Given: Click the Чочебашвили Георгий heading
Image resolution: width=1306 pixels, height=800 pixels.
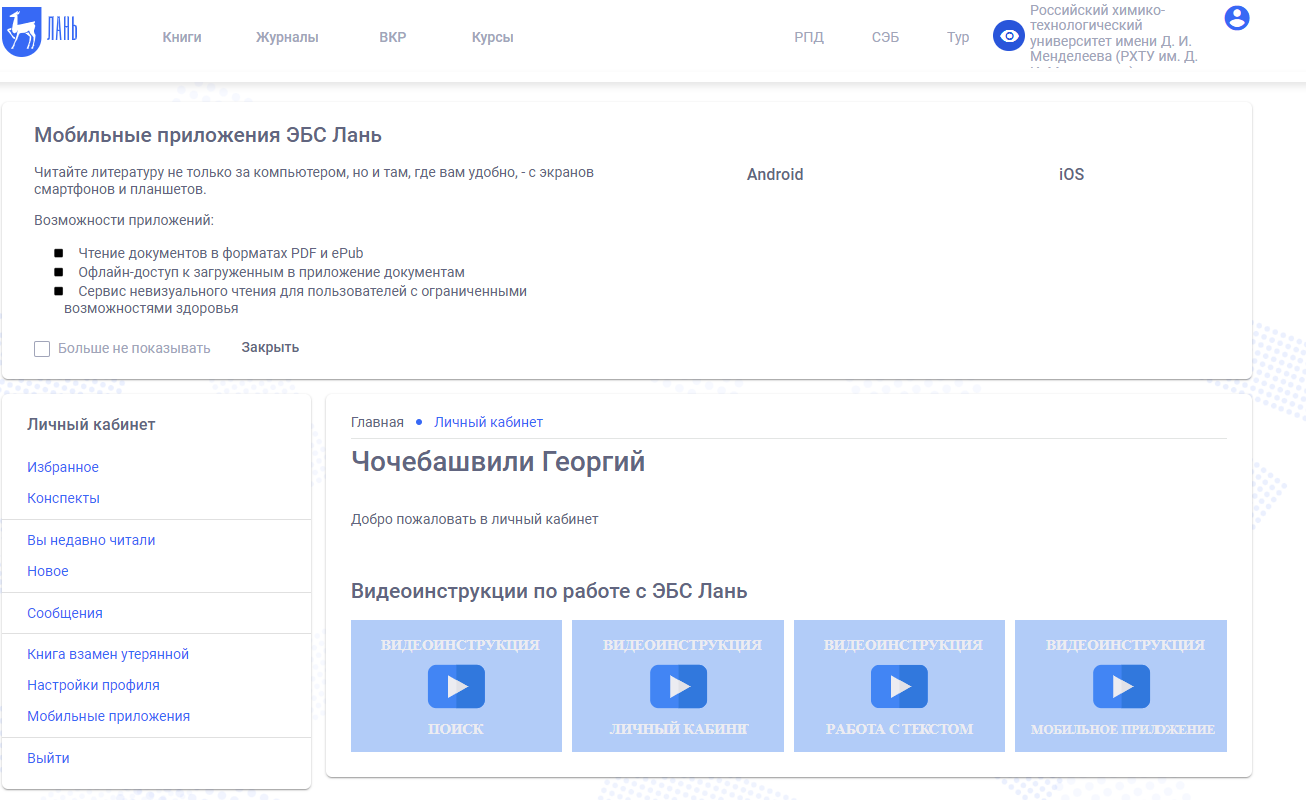Looking at the screenshot, I should [x=498, y=462].
